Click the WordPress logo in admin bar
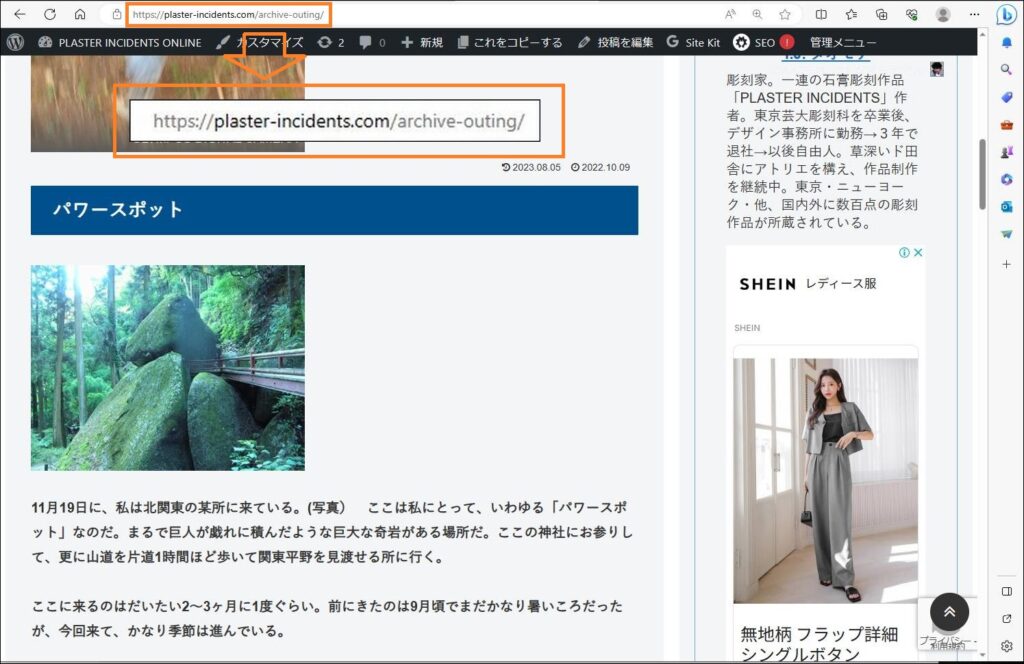 click(16, 42)
